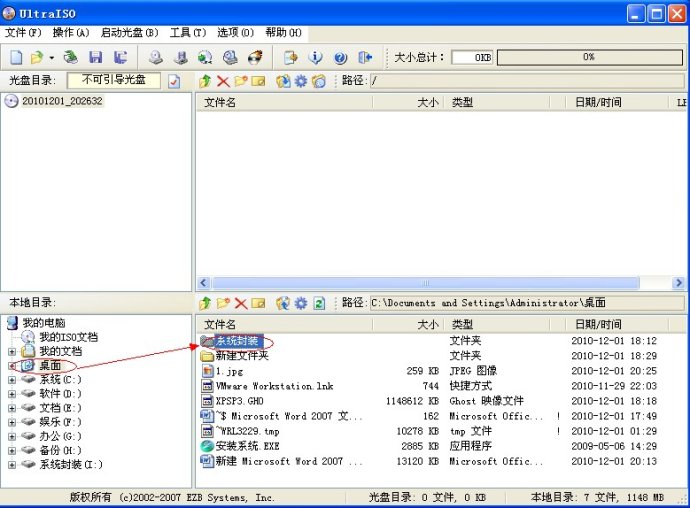Click the local pane gear Properties icon
Viewport: 690px width, 508px height.
click(x=301, y=303)
